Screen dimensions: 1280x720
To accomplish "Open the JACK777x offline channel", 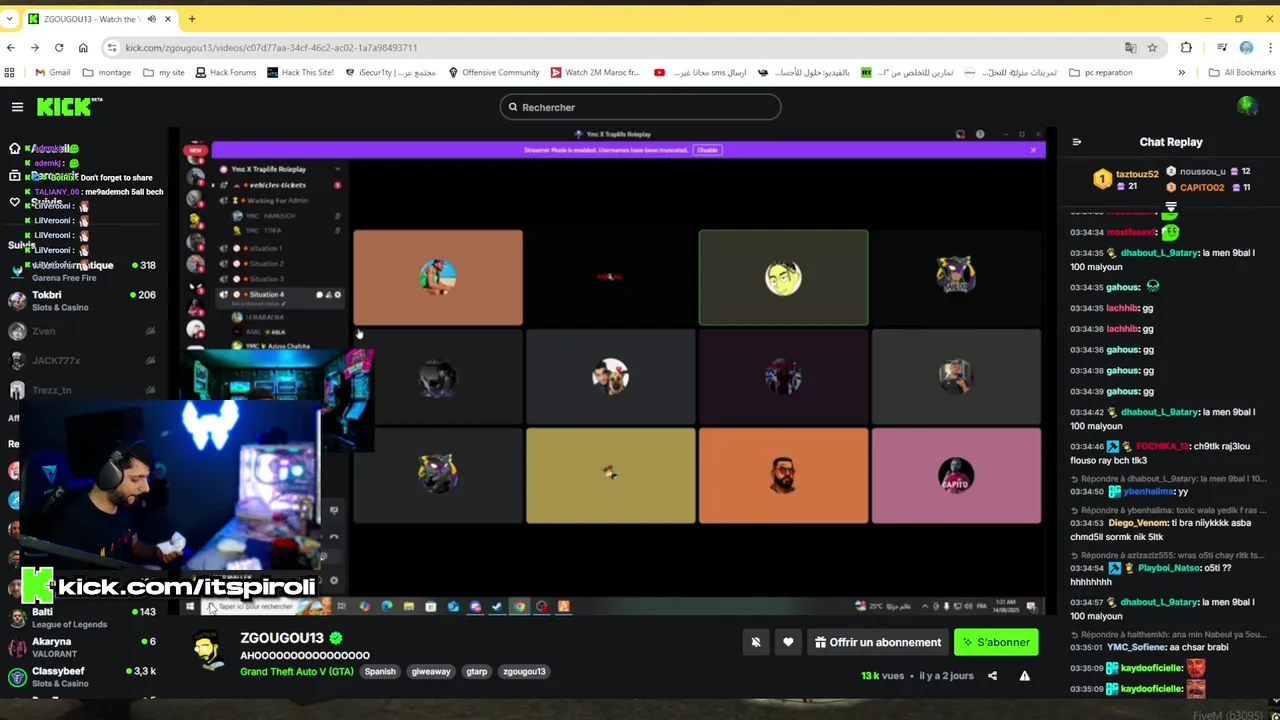I will [x=82, y=360].
